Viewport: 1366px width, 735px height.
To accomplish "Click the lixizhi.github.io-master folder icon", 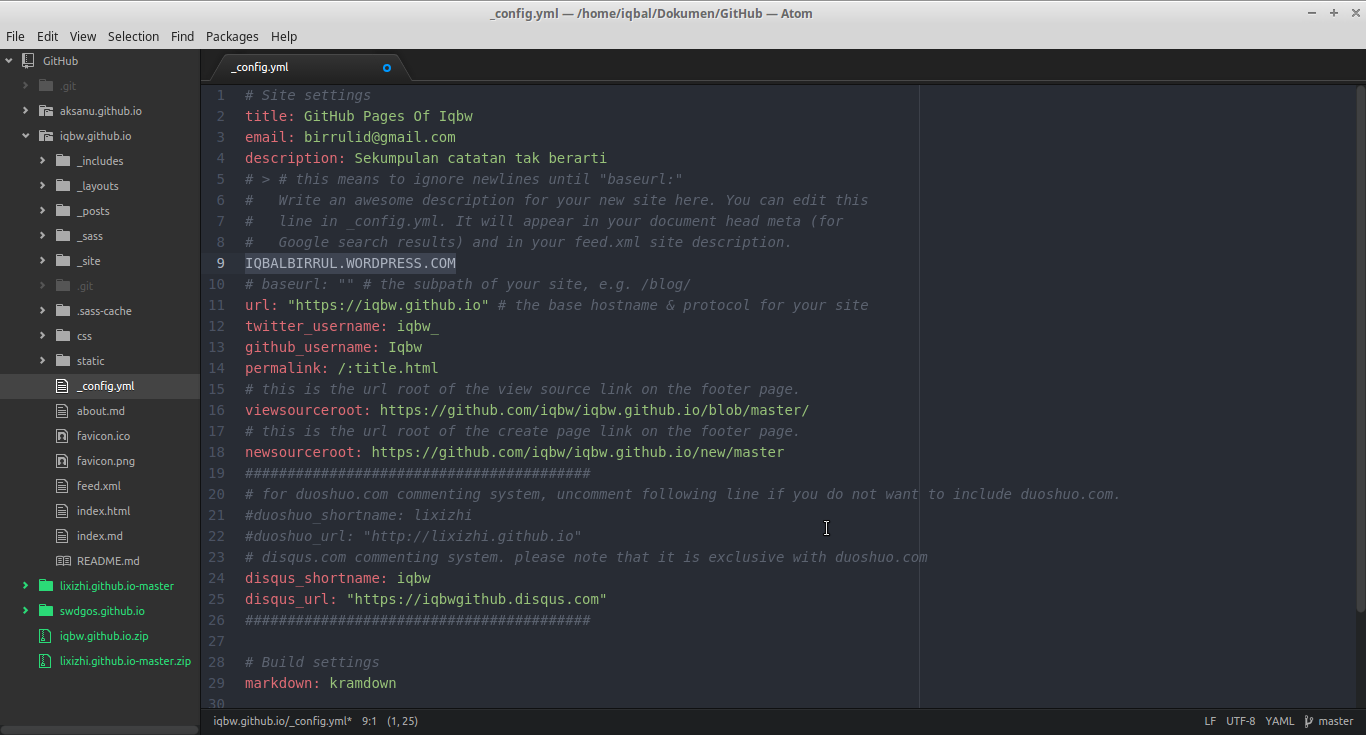I will point(45,586).
